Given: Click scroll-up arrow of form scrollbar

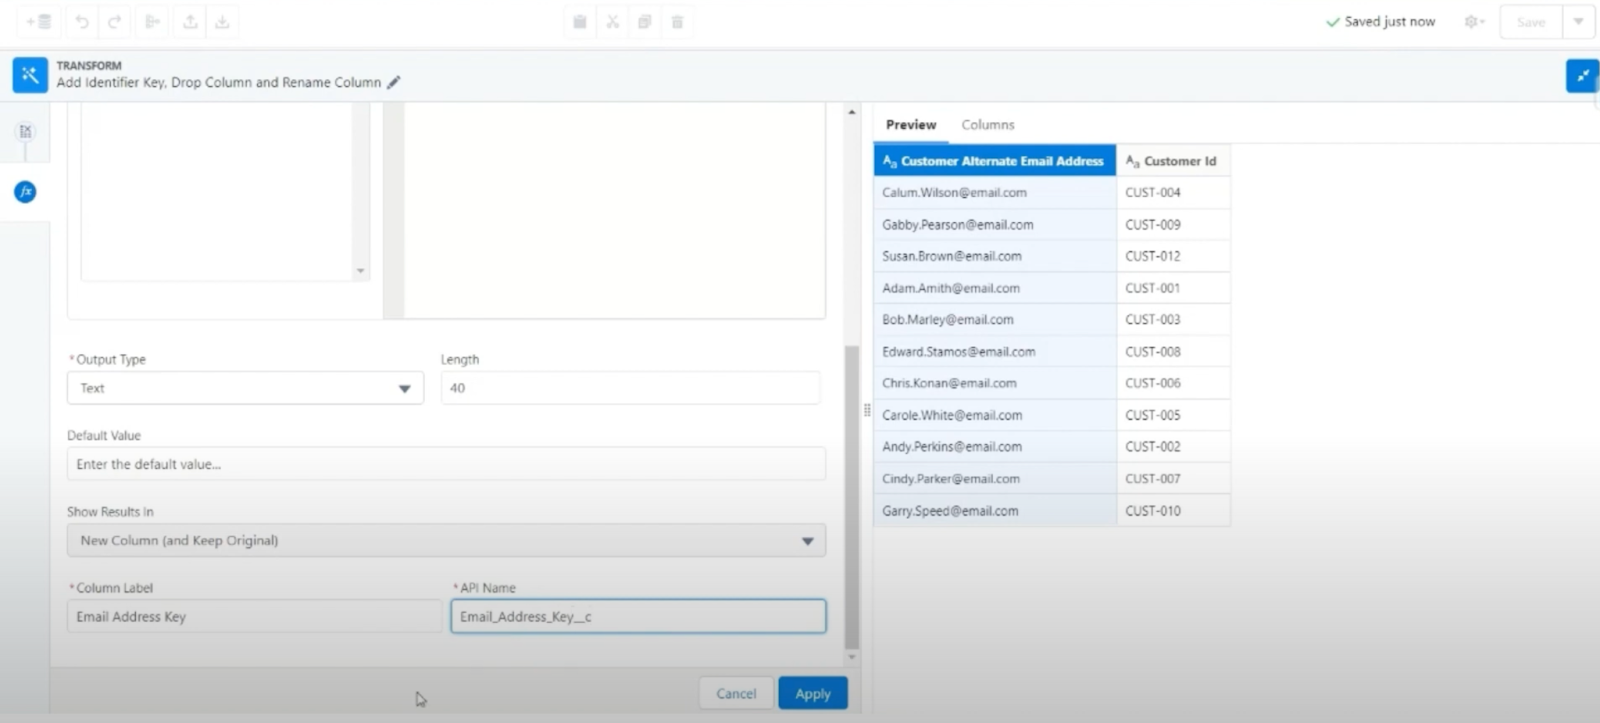Looking at the screenshot, I should pyautogui.click(x=852, y=112).
